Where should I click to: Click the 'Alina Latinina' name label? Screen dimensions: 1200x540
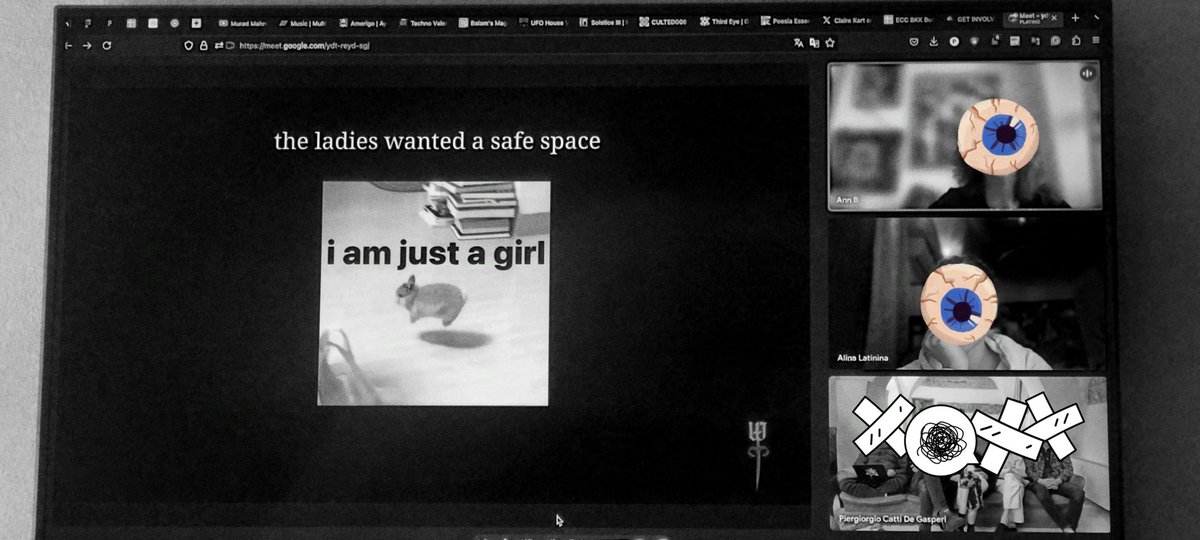click(x=862, y=358)
